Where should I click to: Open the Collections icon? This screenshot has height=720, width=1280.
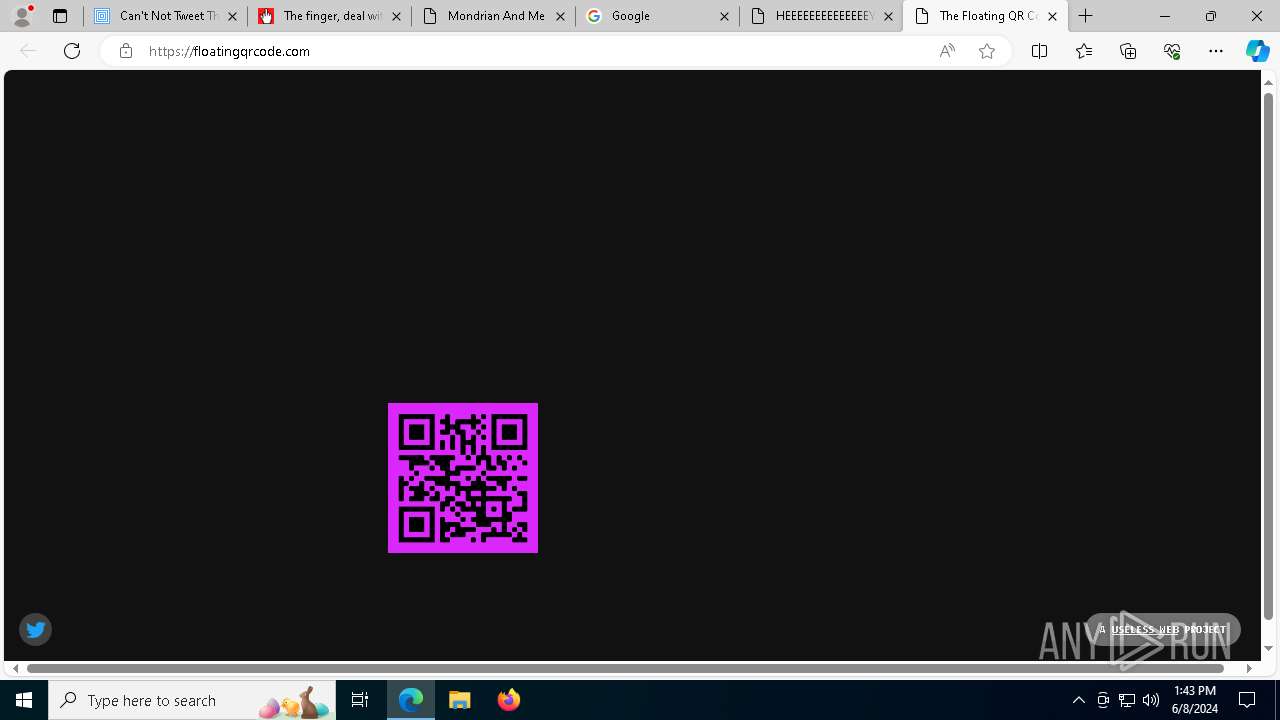(x=1128, y=51)
